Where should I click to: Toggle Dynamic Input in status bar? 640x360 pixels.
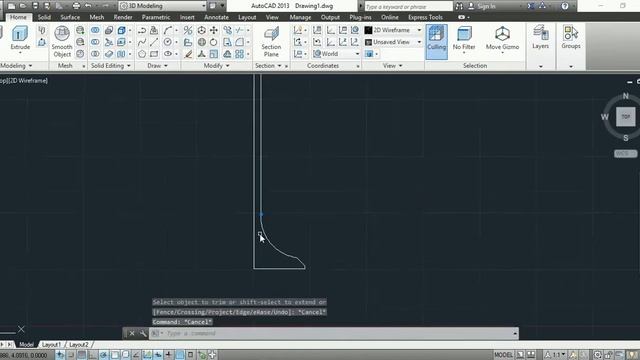(x=158, y=355)
